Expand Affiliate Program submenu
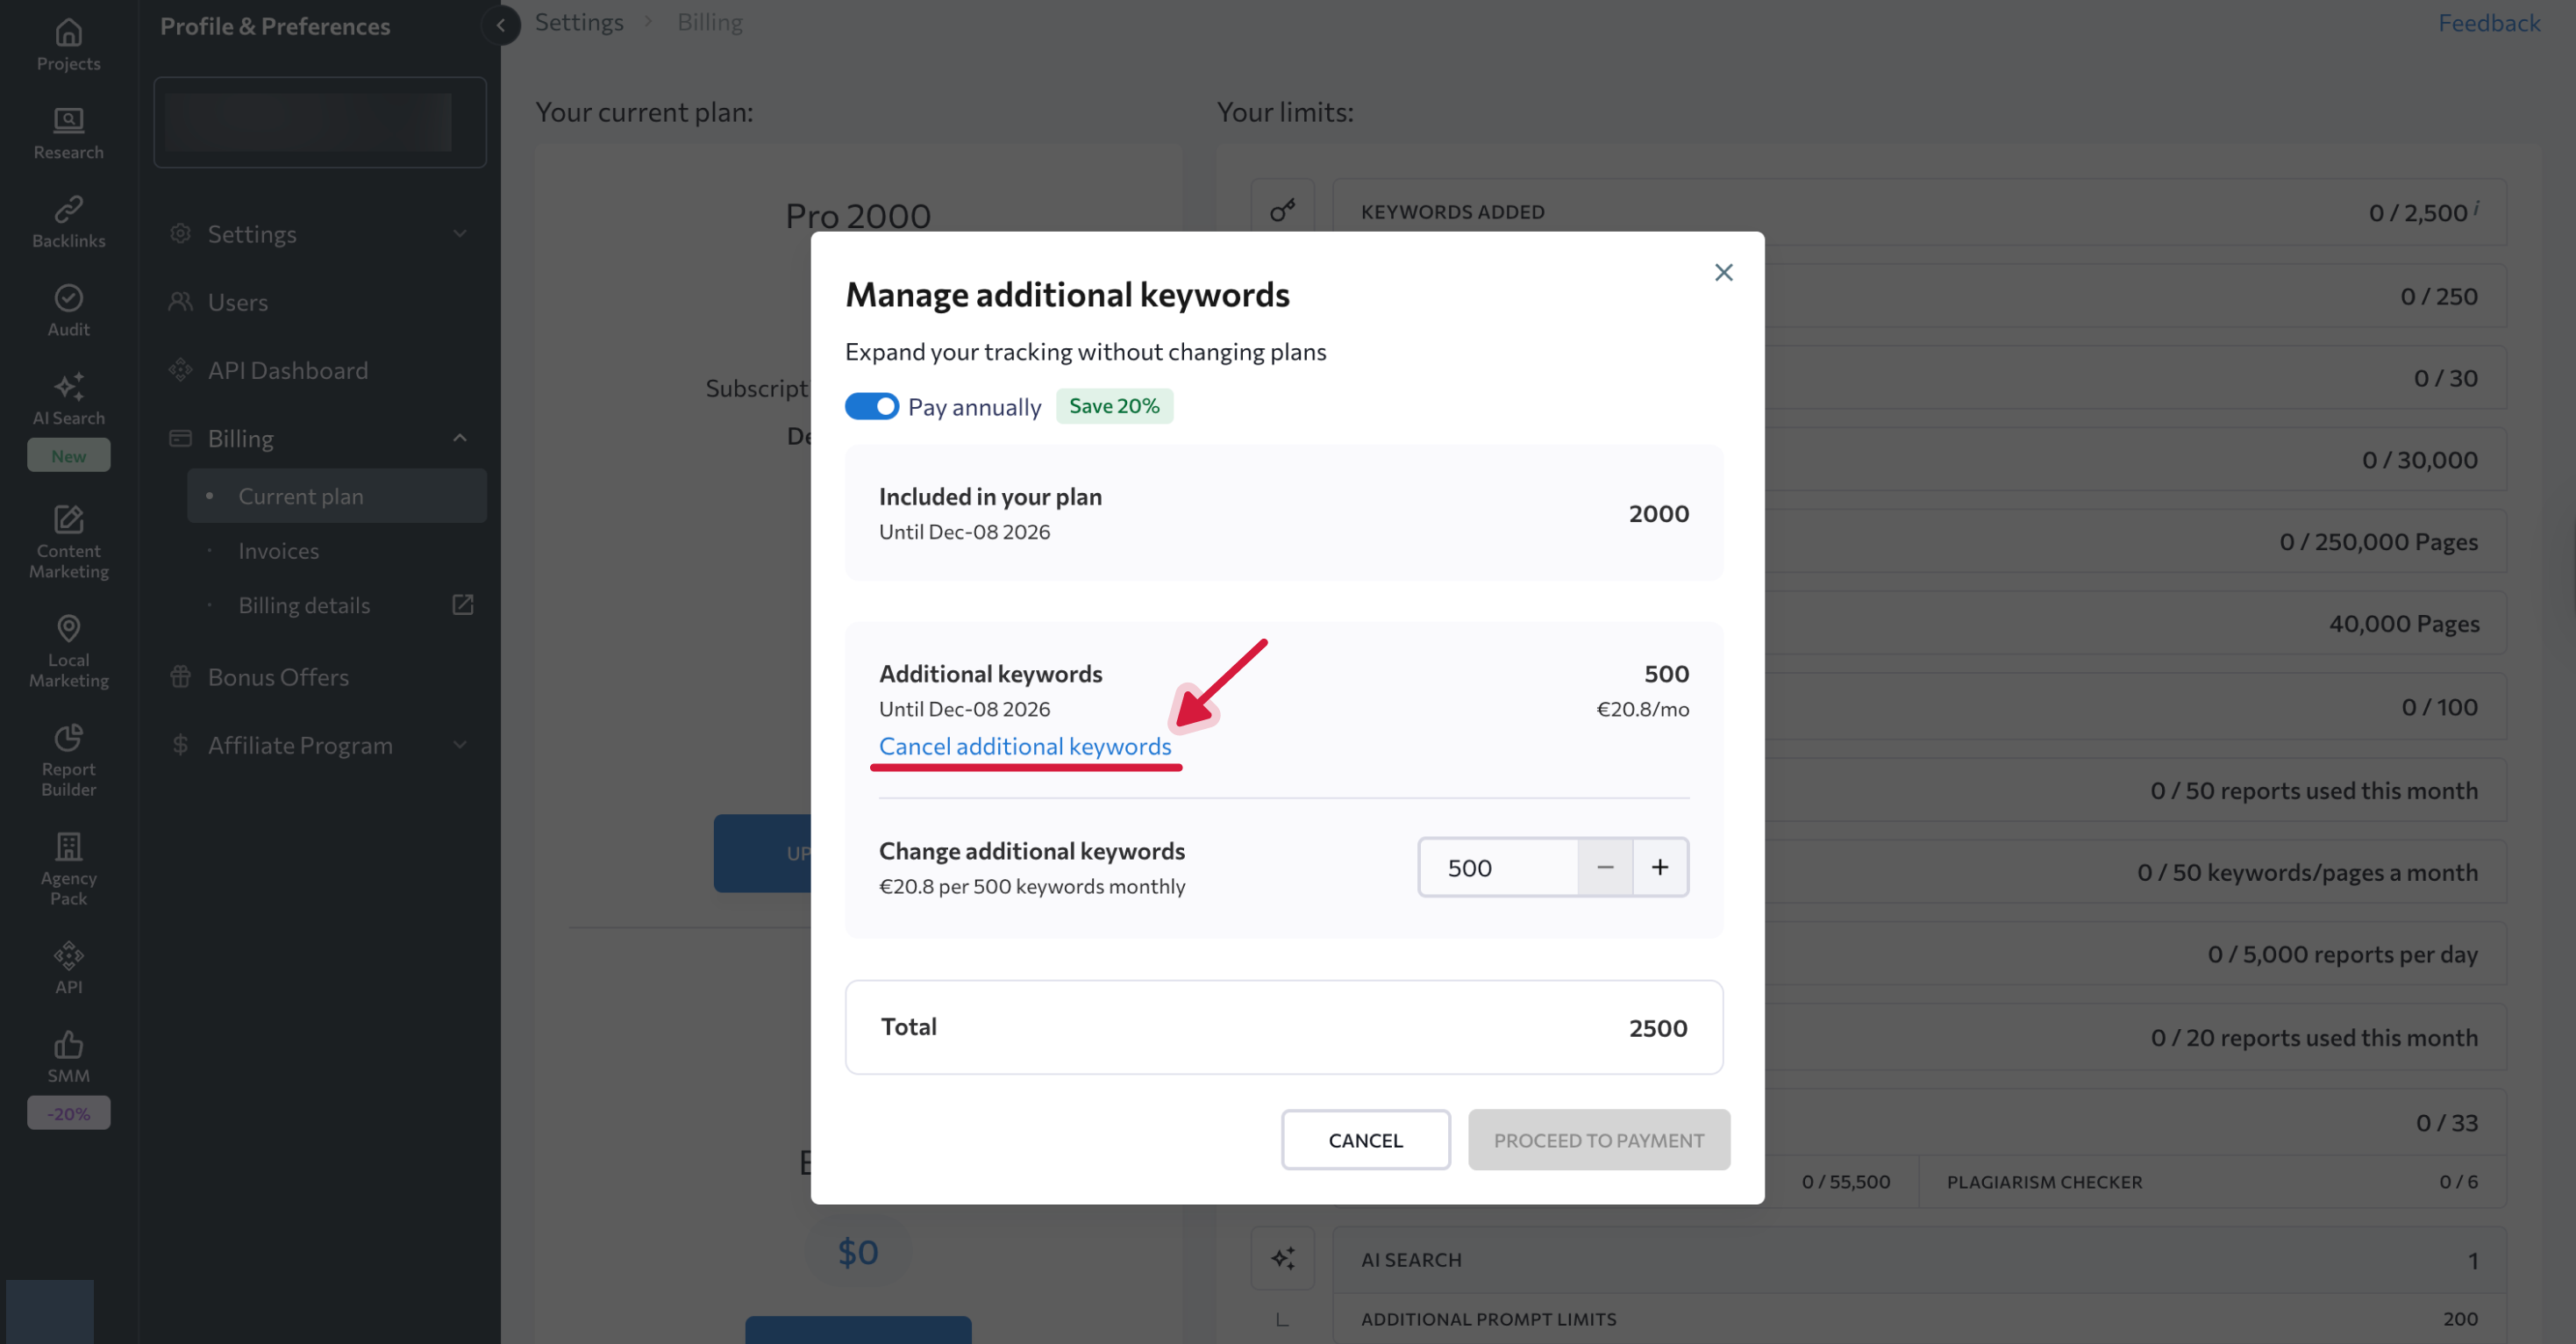Image resolution: width=2576 pixels, height=1344 pixels. coord(459,745)
